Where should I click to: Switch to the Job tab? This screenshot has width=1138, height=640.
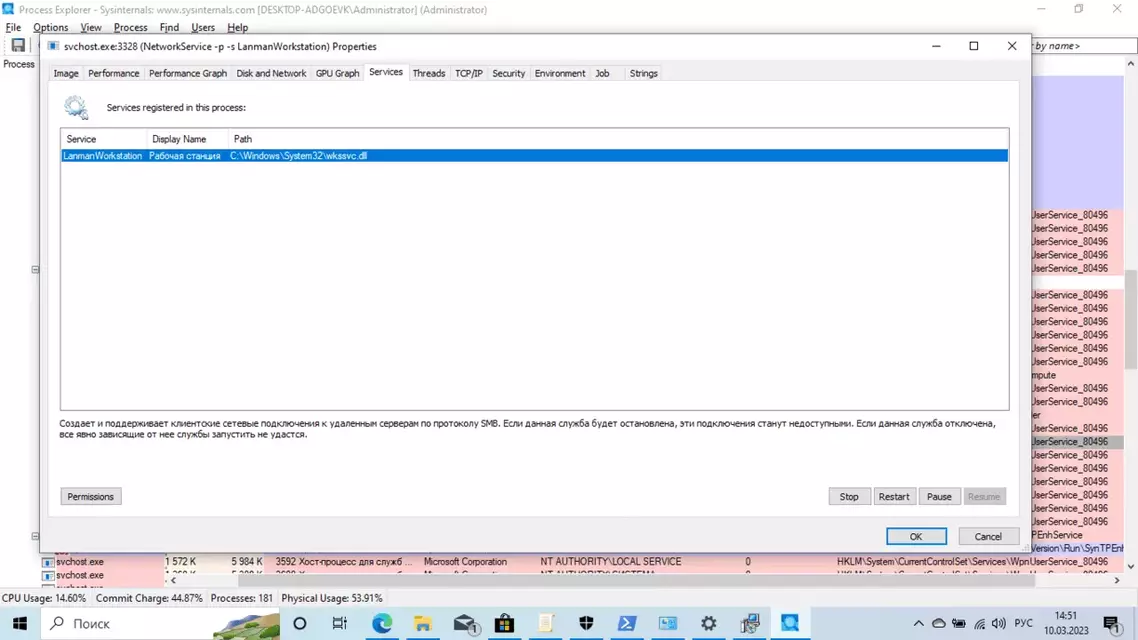click(602, 73)
